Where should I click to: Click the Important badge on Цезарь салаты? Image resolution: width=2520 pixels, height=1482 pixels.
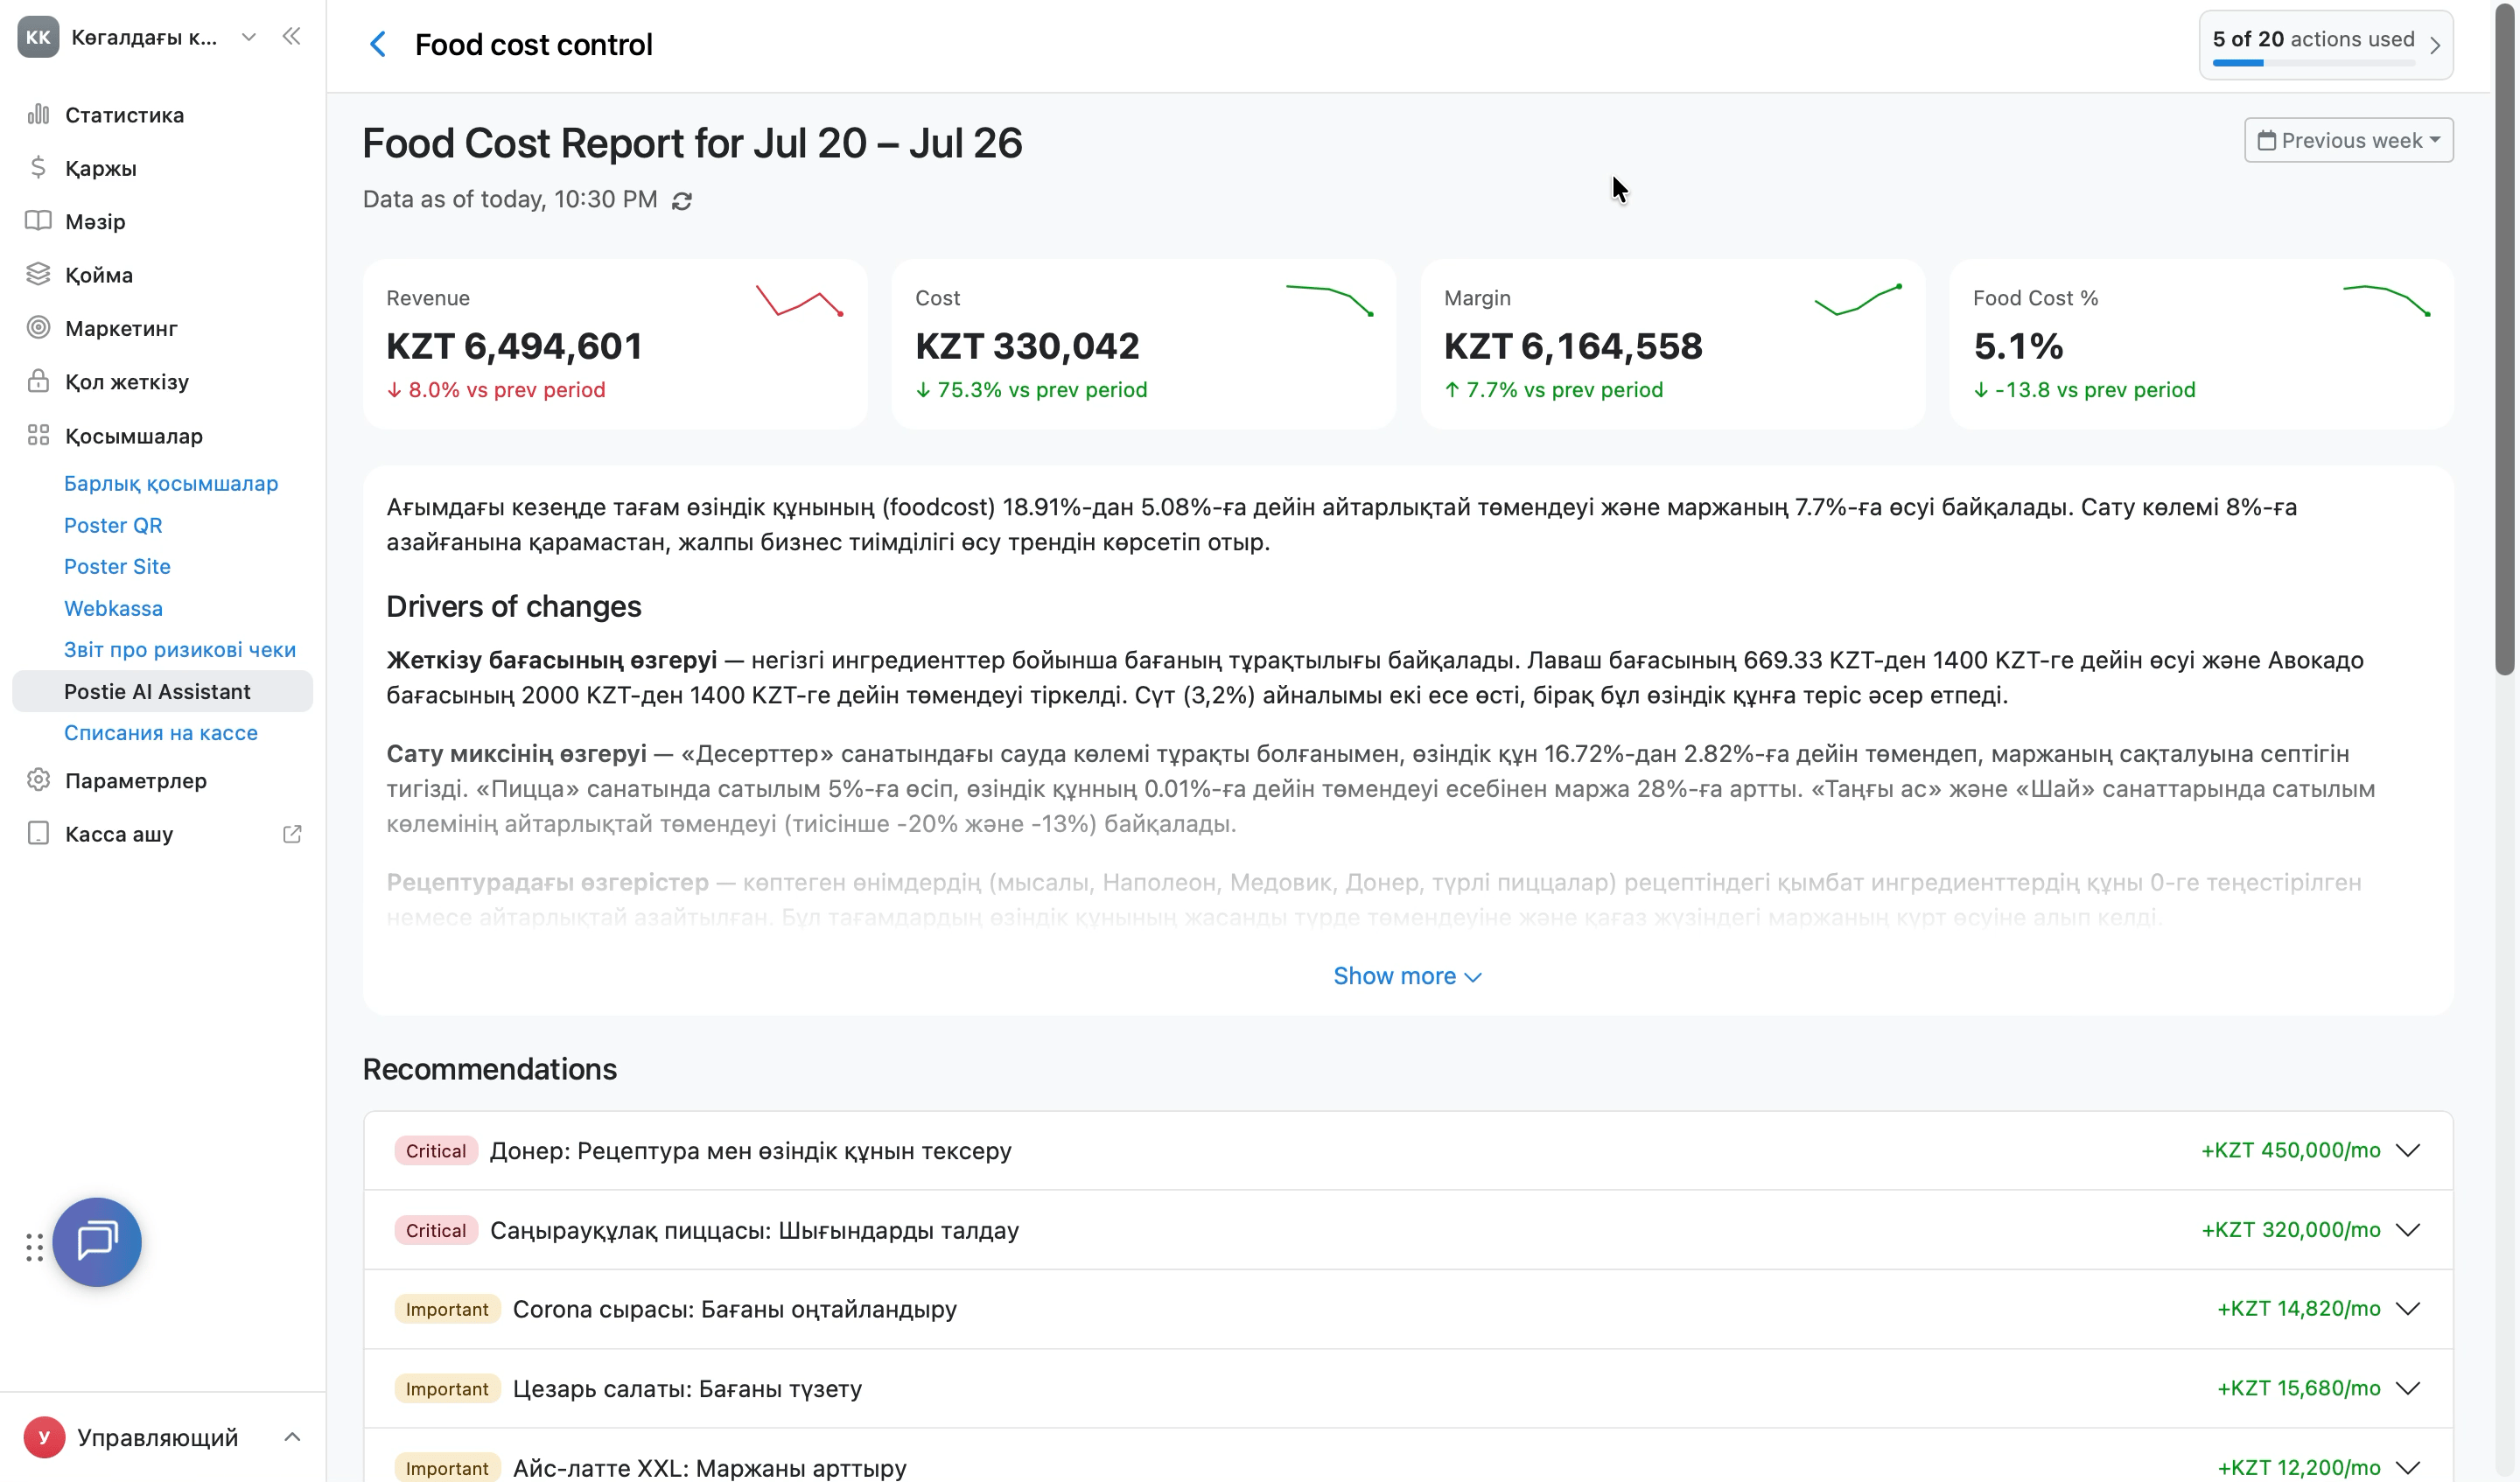[447, 1388]
